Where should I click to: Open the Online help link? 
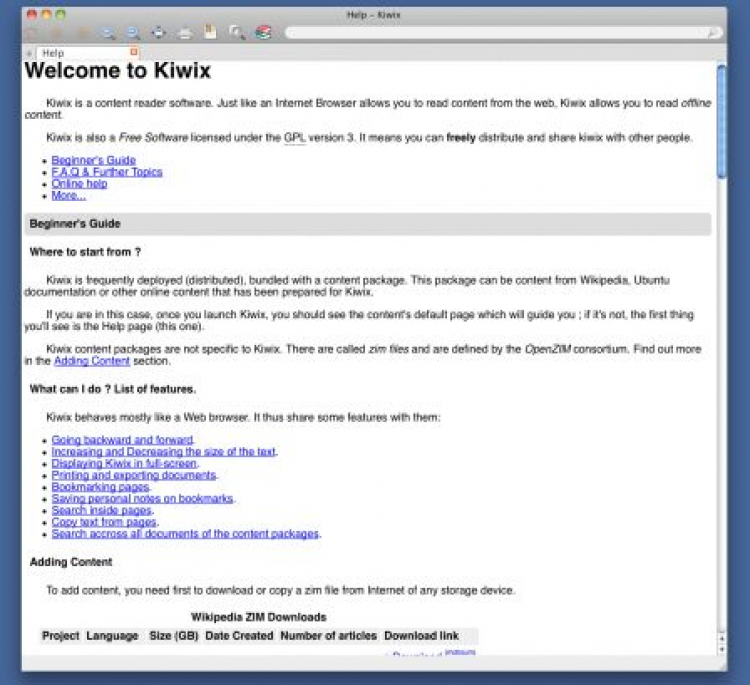pos(79,184)
